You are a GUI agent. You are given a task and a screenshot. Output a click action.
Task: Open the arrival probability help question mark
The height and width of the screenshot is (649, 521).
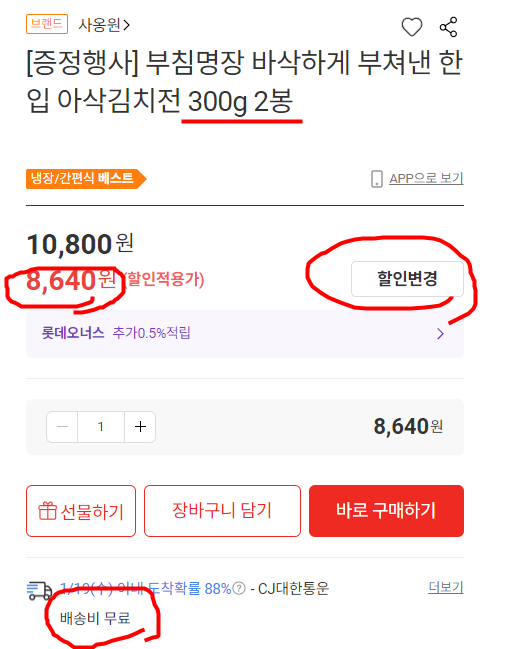[239, 588]
